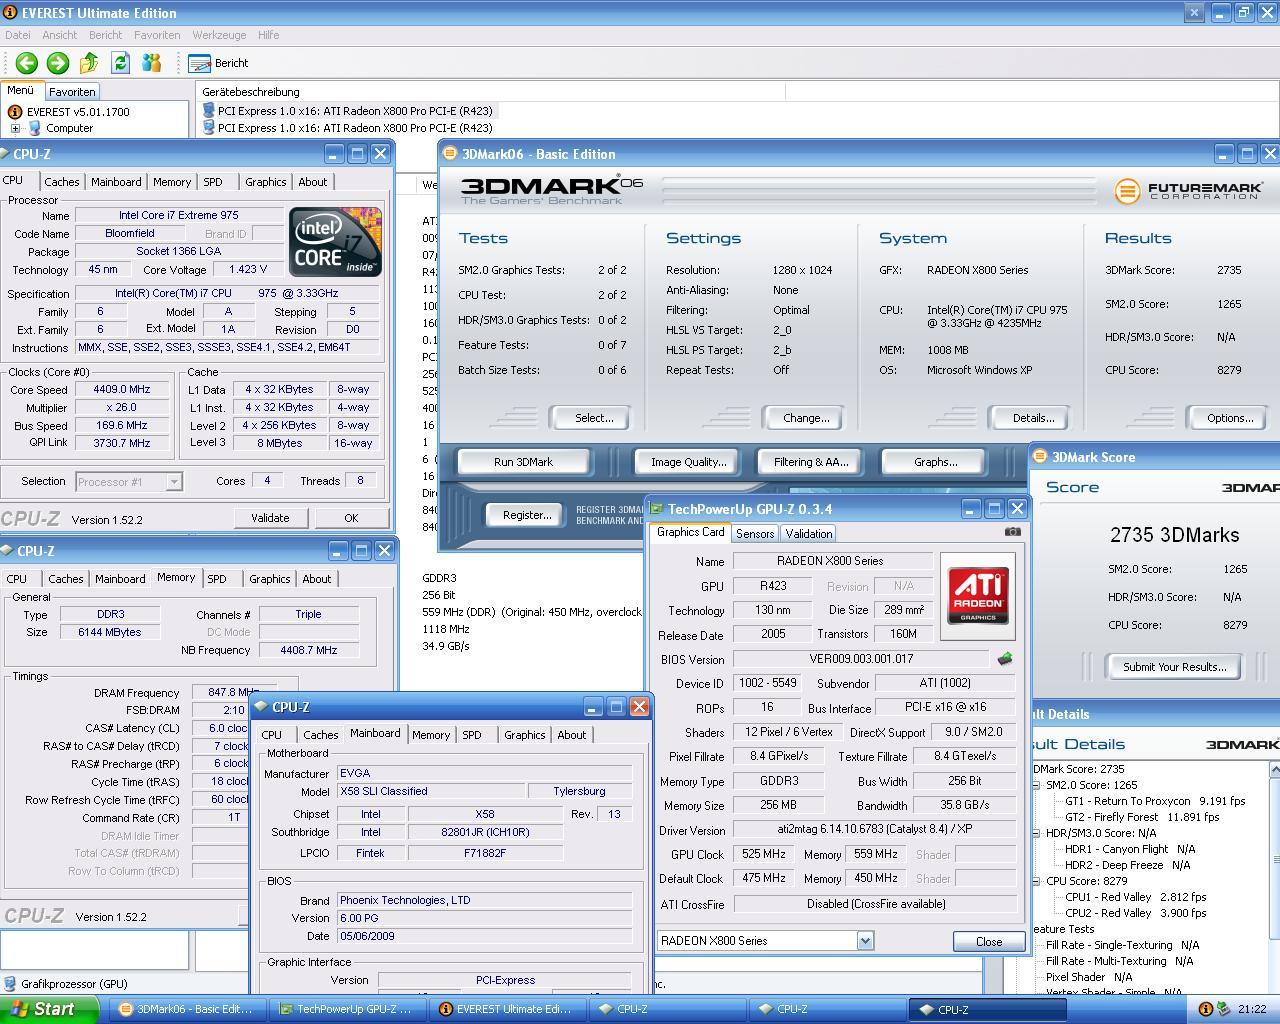Select the Computer icon in EVEREST tree

pos(35,128)
